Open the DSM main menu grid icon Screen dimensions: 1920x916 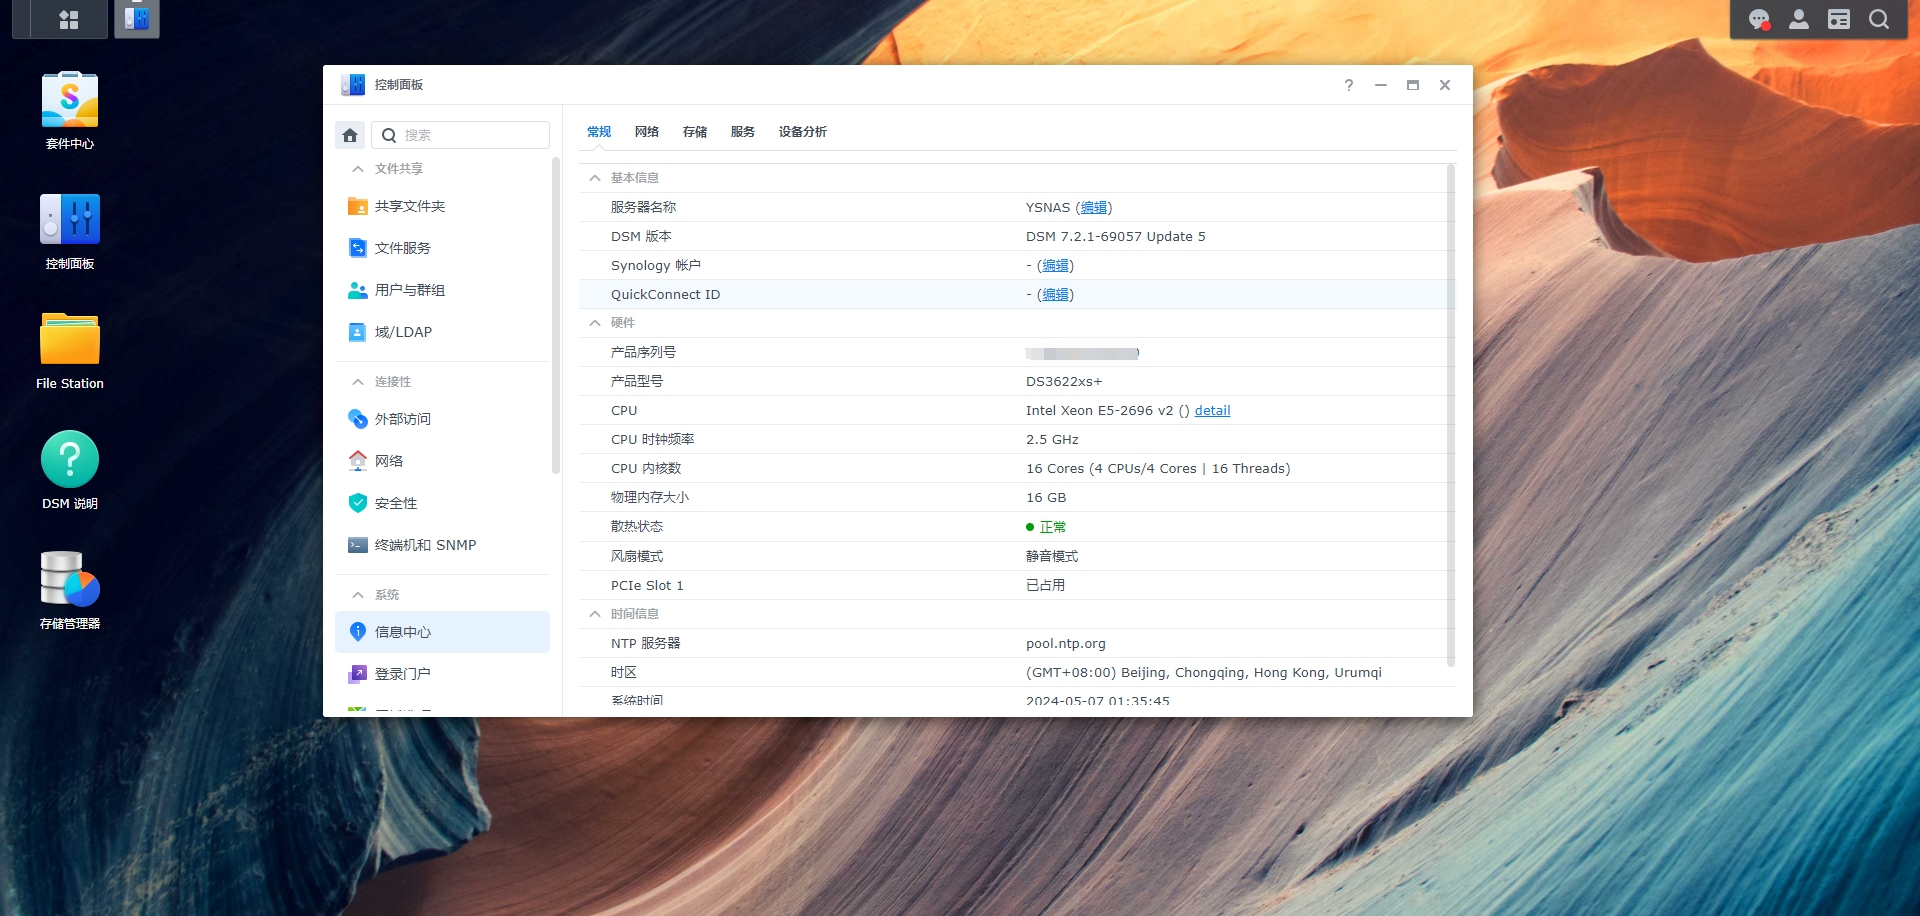[69, 19]
